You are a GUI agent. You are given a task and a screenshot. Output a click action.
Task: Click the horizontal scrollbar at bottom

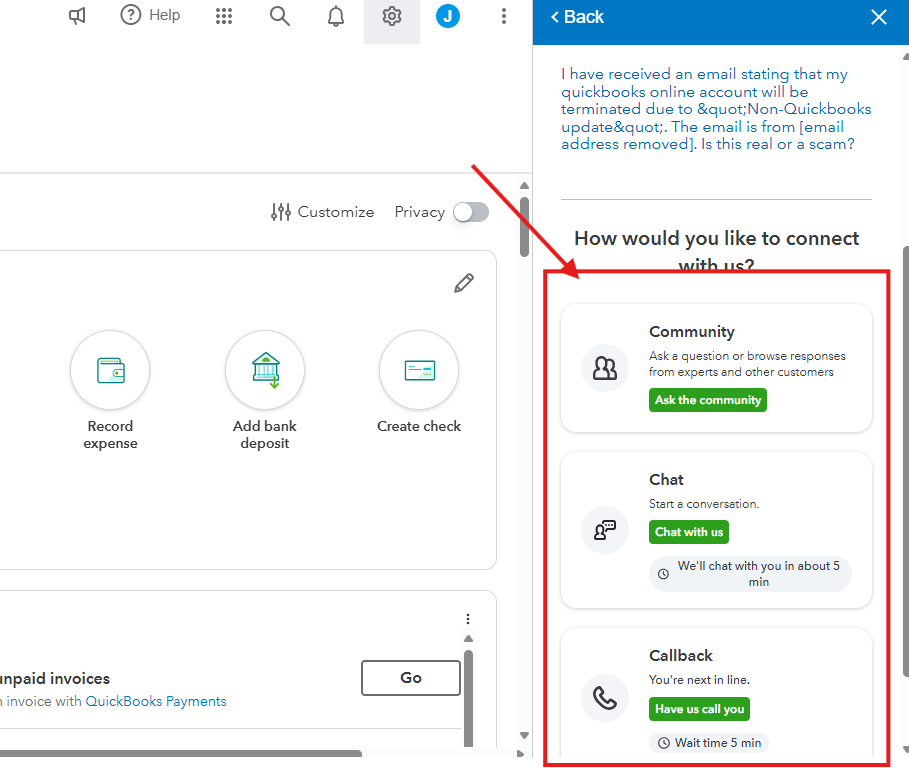181,754
